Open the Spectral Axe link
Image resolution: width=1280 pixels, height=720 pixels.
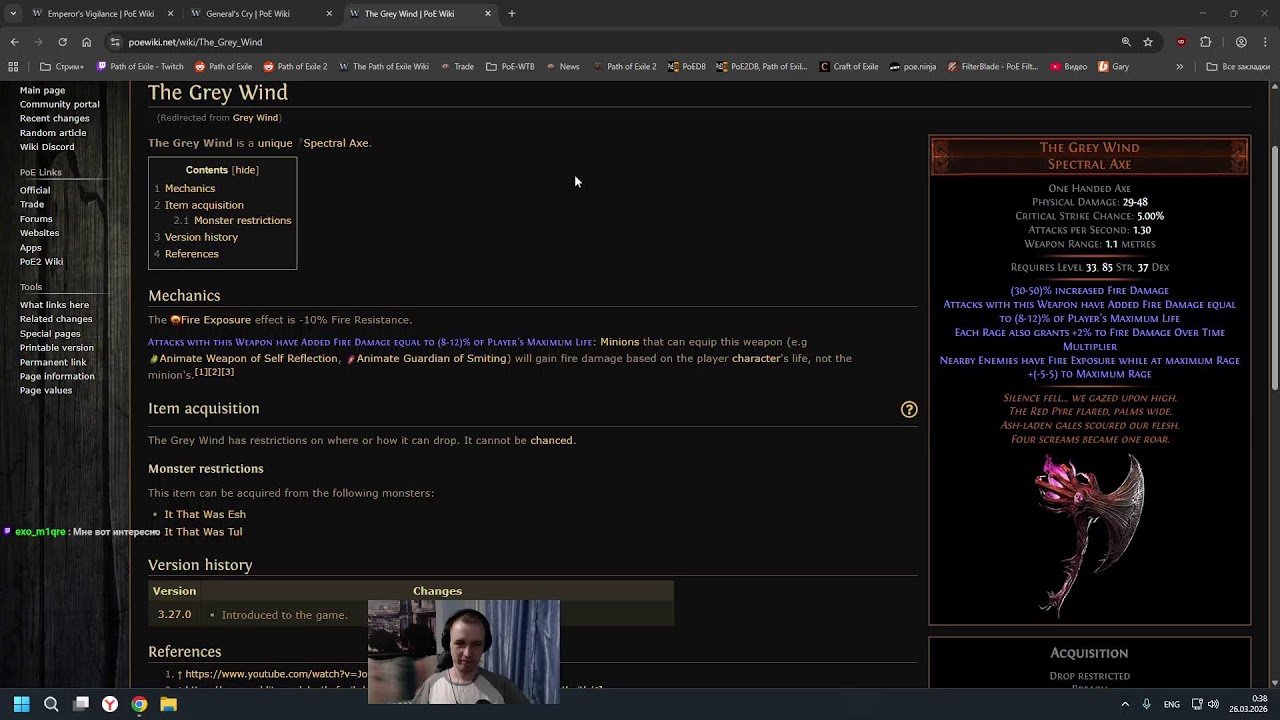336,143
